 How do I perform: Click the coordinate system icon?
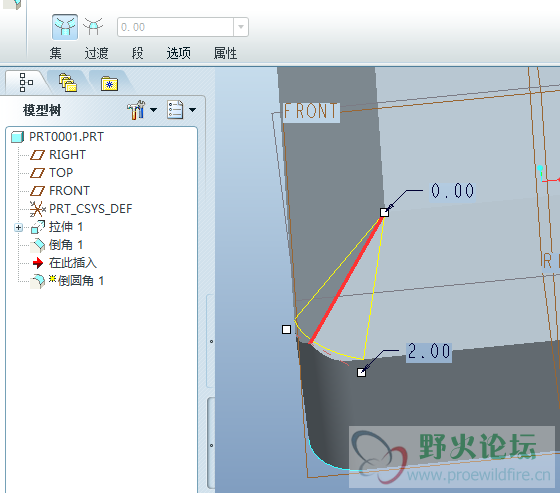(x=38, y=209)
